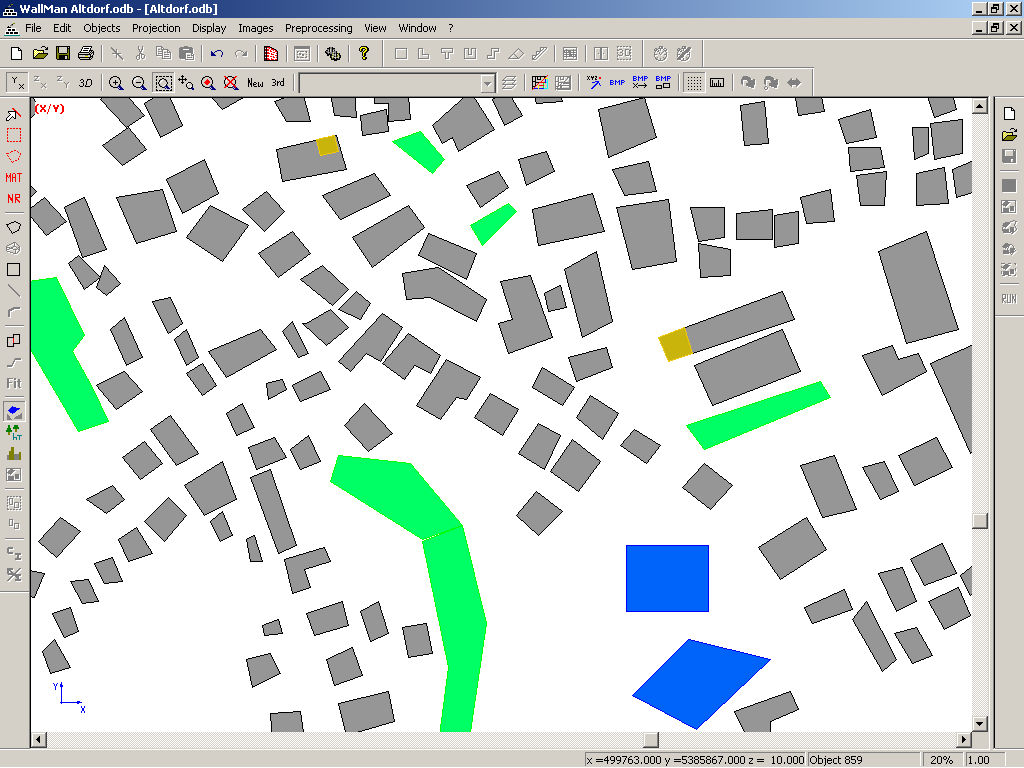Screen dimensions: 1024x768
Task: Toggle the 3D view mode
Action: [86, 83]
